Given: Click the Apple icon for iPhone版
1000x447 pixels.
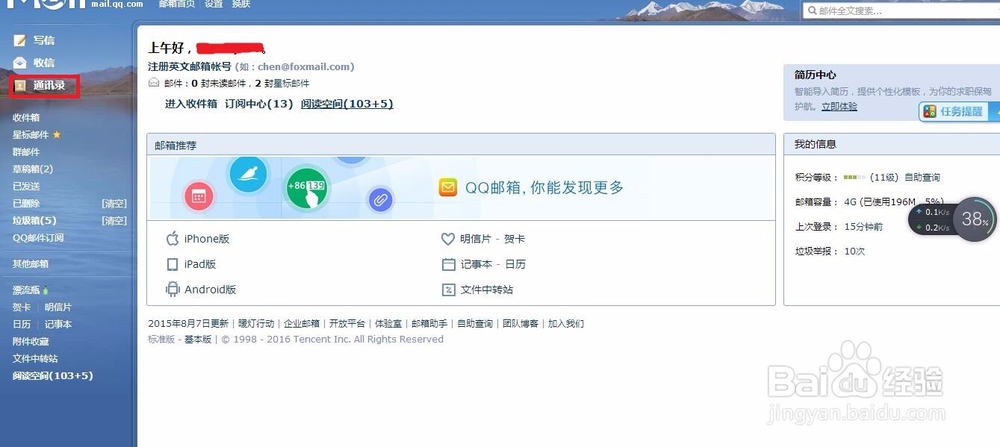Looking at the screenshot, I should [x=172, y=238].
